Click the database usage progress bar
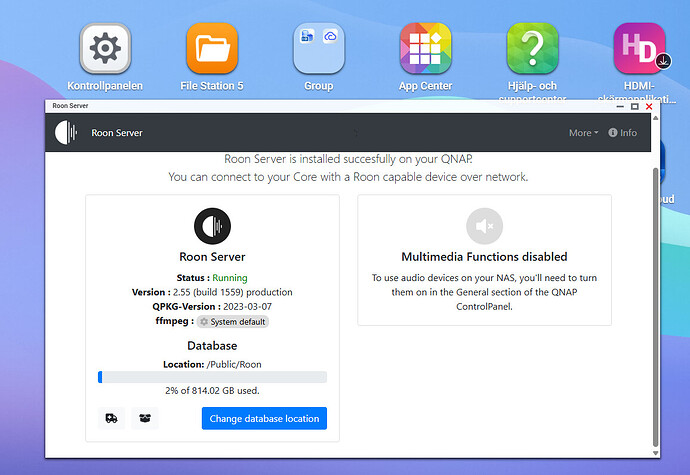690x475 pixels. pos(212,377)
